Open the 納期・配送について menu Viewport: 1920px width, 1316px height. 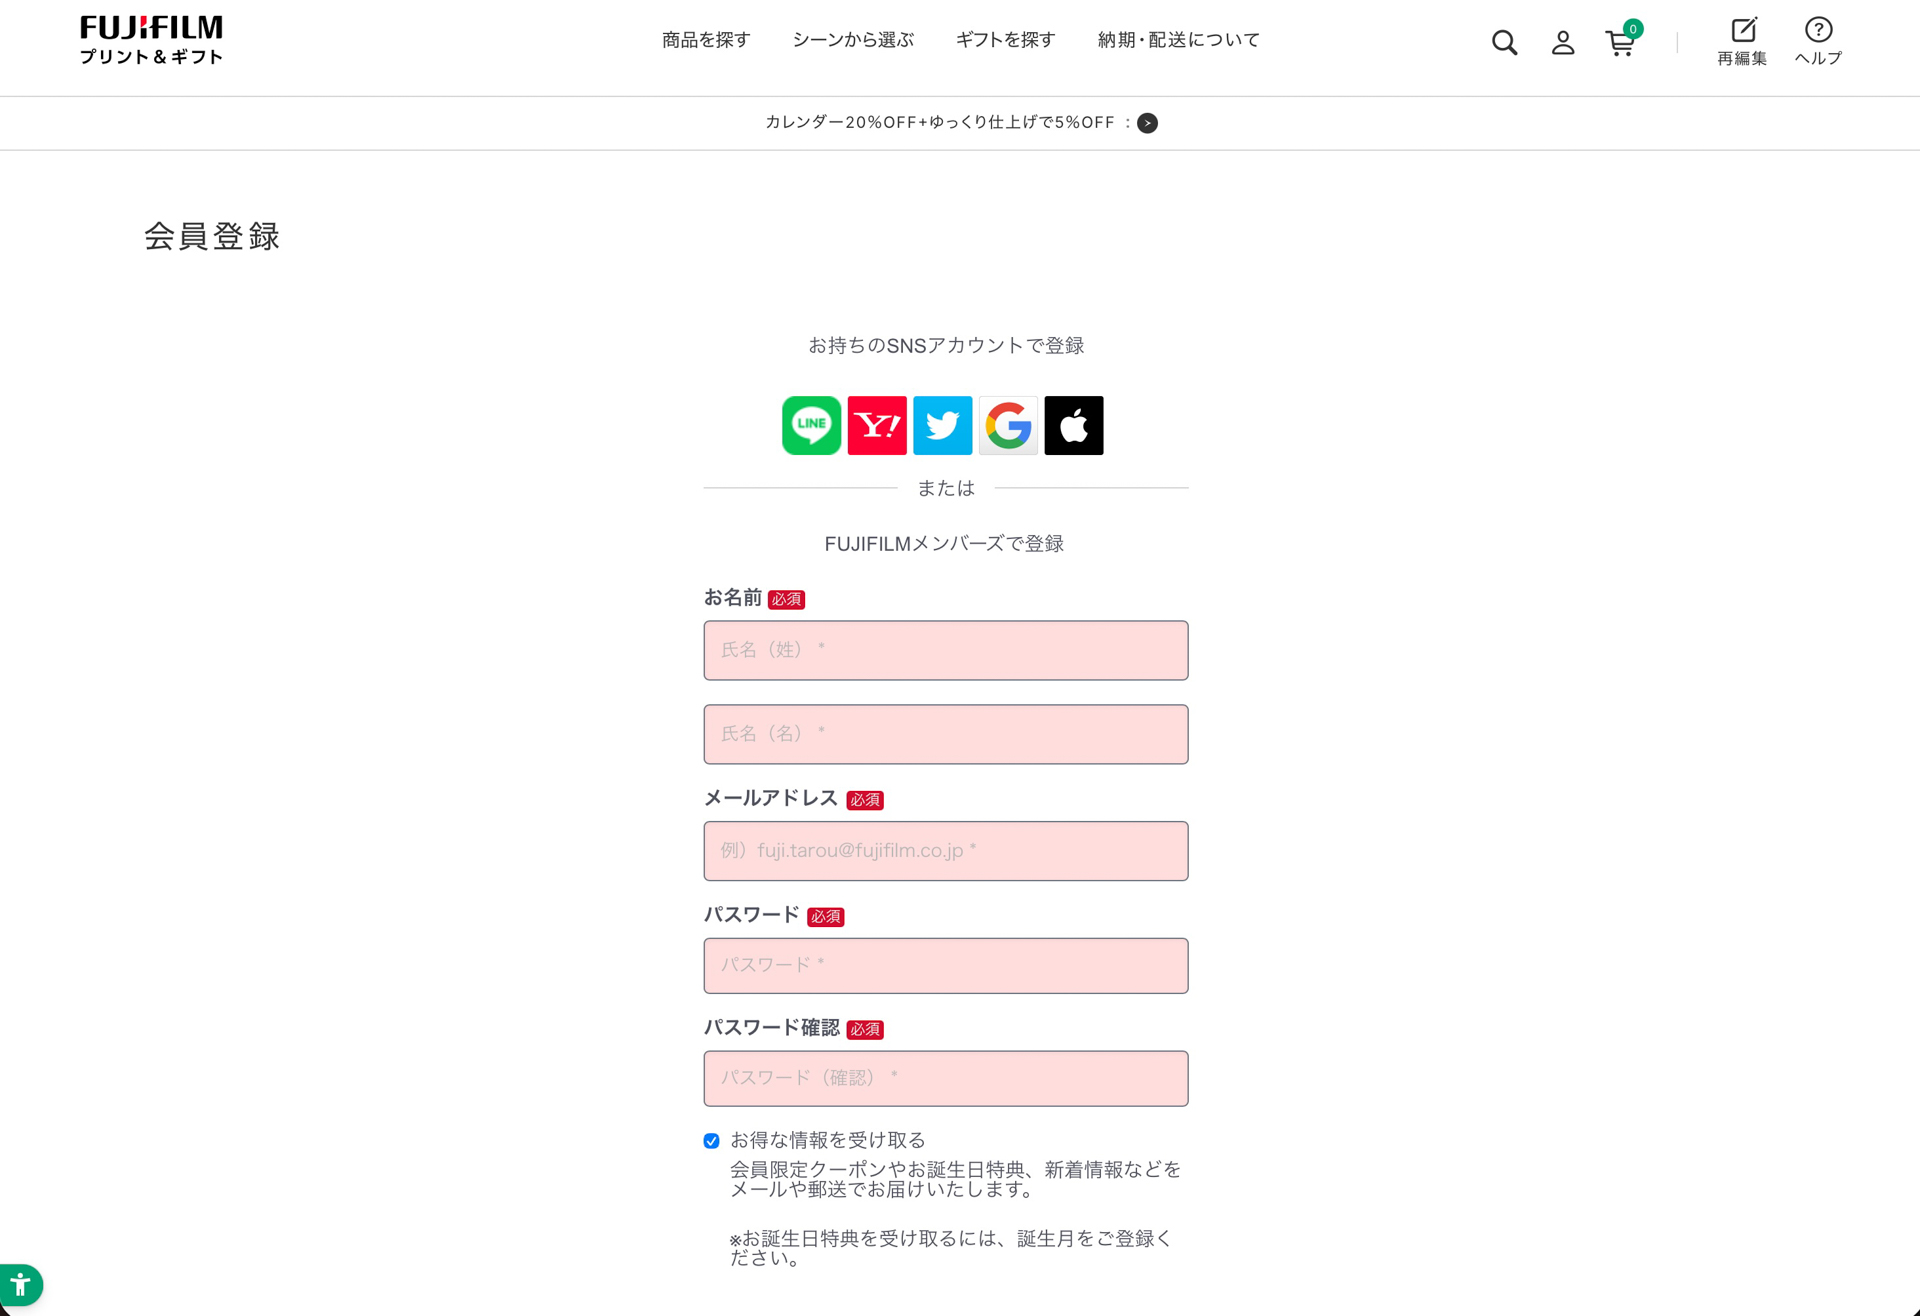pyautogui.click(x=1178, y=40)
